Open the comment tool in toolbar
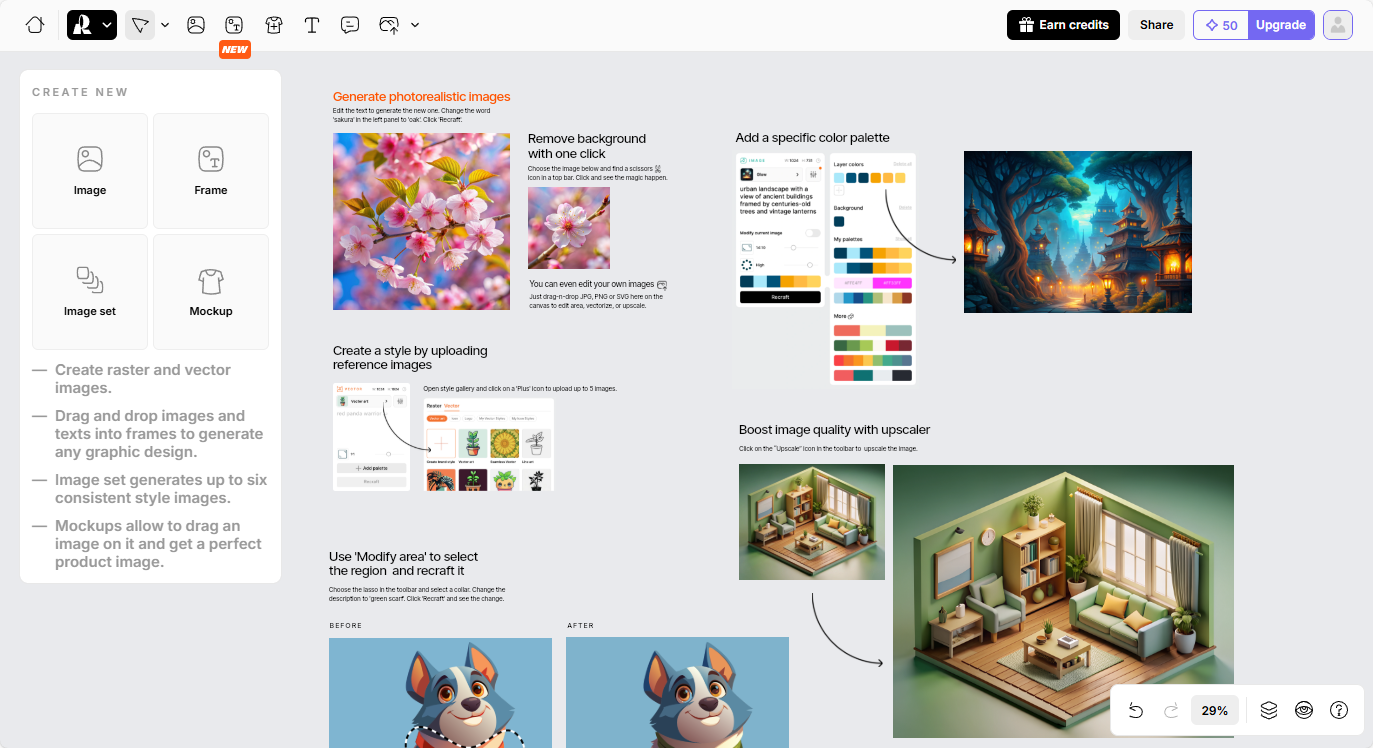Screen dimensions: 1373x748 click(x=350, y=25)
